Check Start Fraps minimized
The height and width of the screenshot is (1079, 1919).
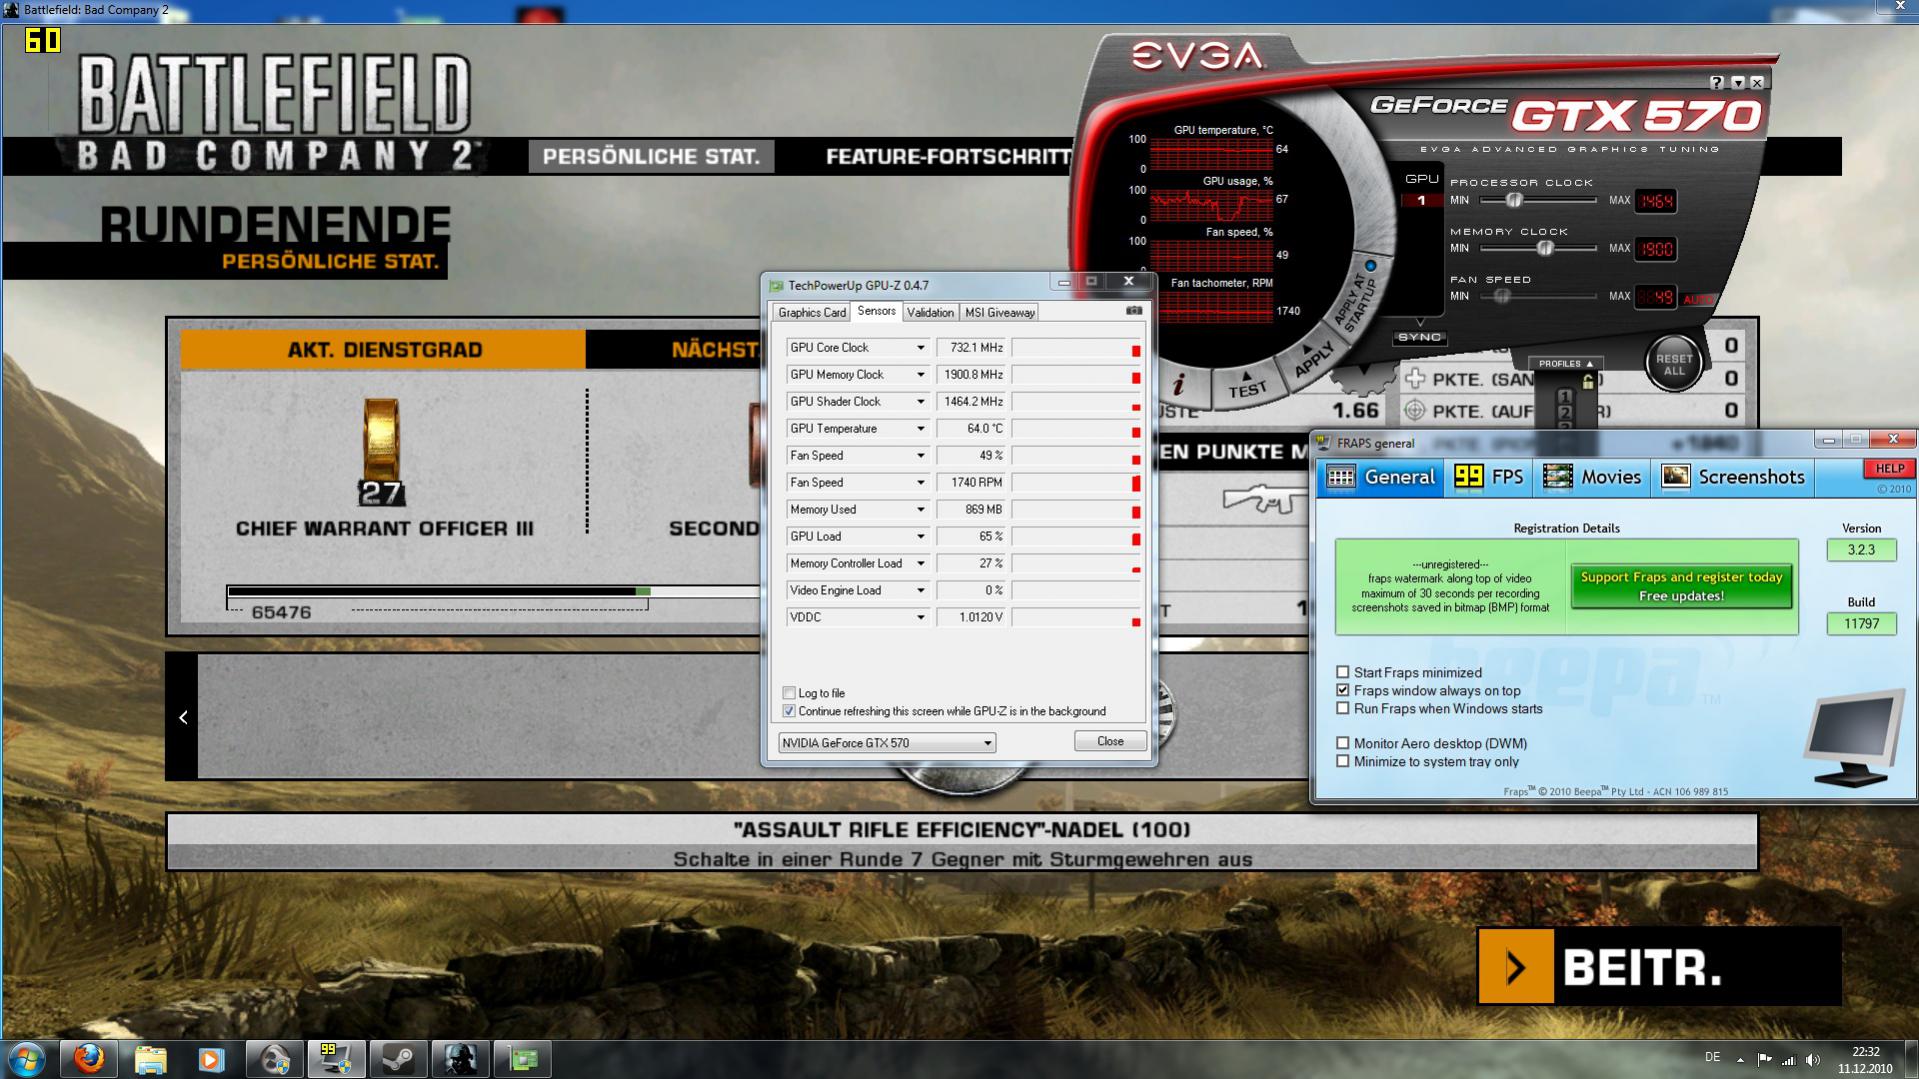point(1343,672)
